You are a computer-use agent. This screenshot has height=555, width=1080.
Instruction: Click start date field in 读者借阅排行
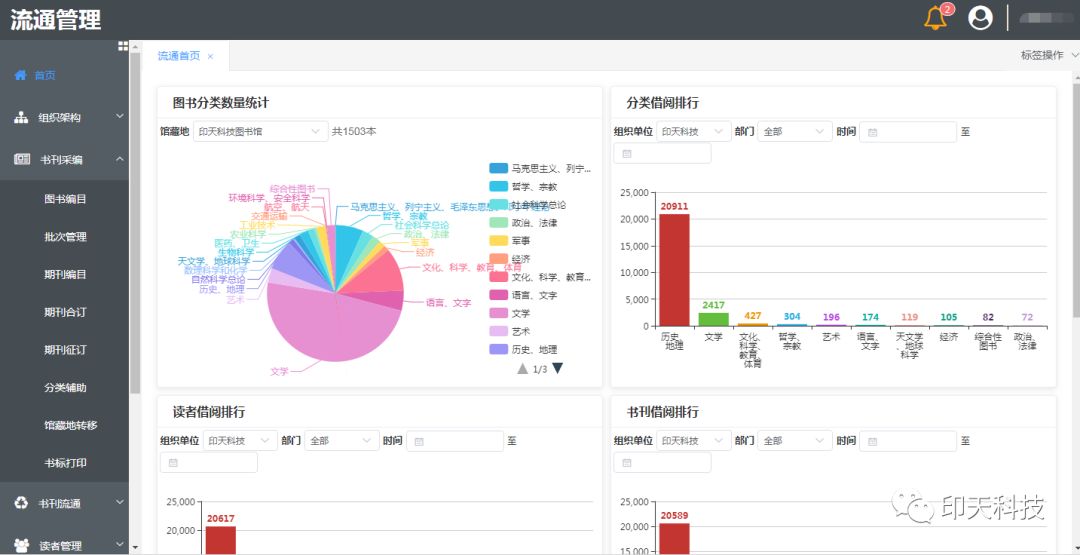click(455, 441)
